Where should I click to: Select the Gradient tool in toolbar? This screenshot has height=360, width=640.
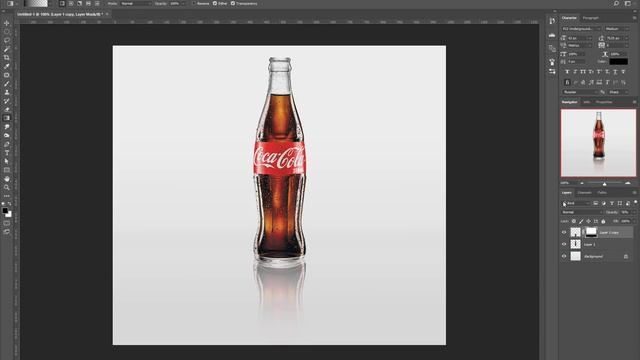pos(7,118)
